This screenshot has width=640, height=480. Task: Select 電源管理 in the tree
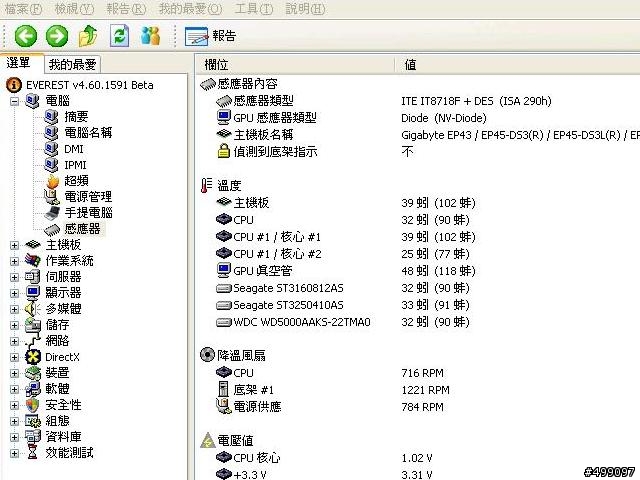click(x=88, y=196)
